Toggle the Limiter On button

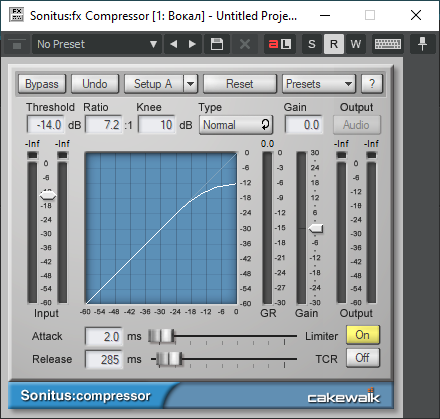pyautogui.click(x=363, y=335)
